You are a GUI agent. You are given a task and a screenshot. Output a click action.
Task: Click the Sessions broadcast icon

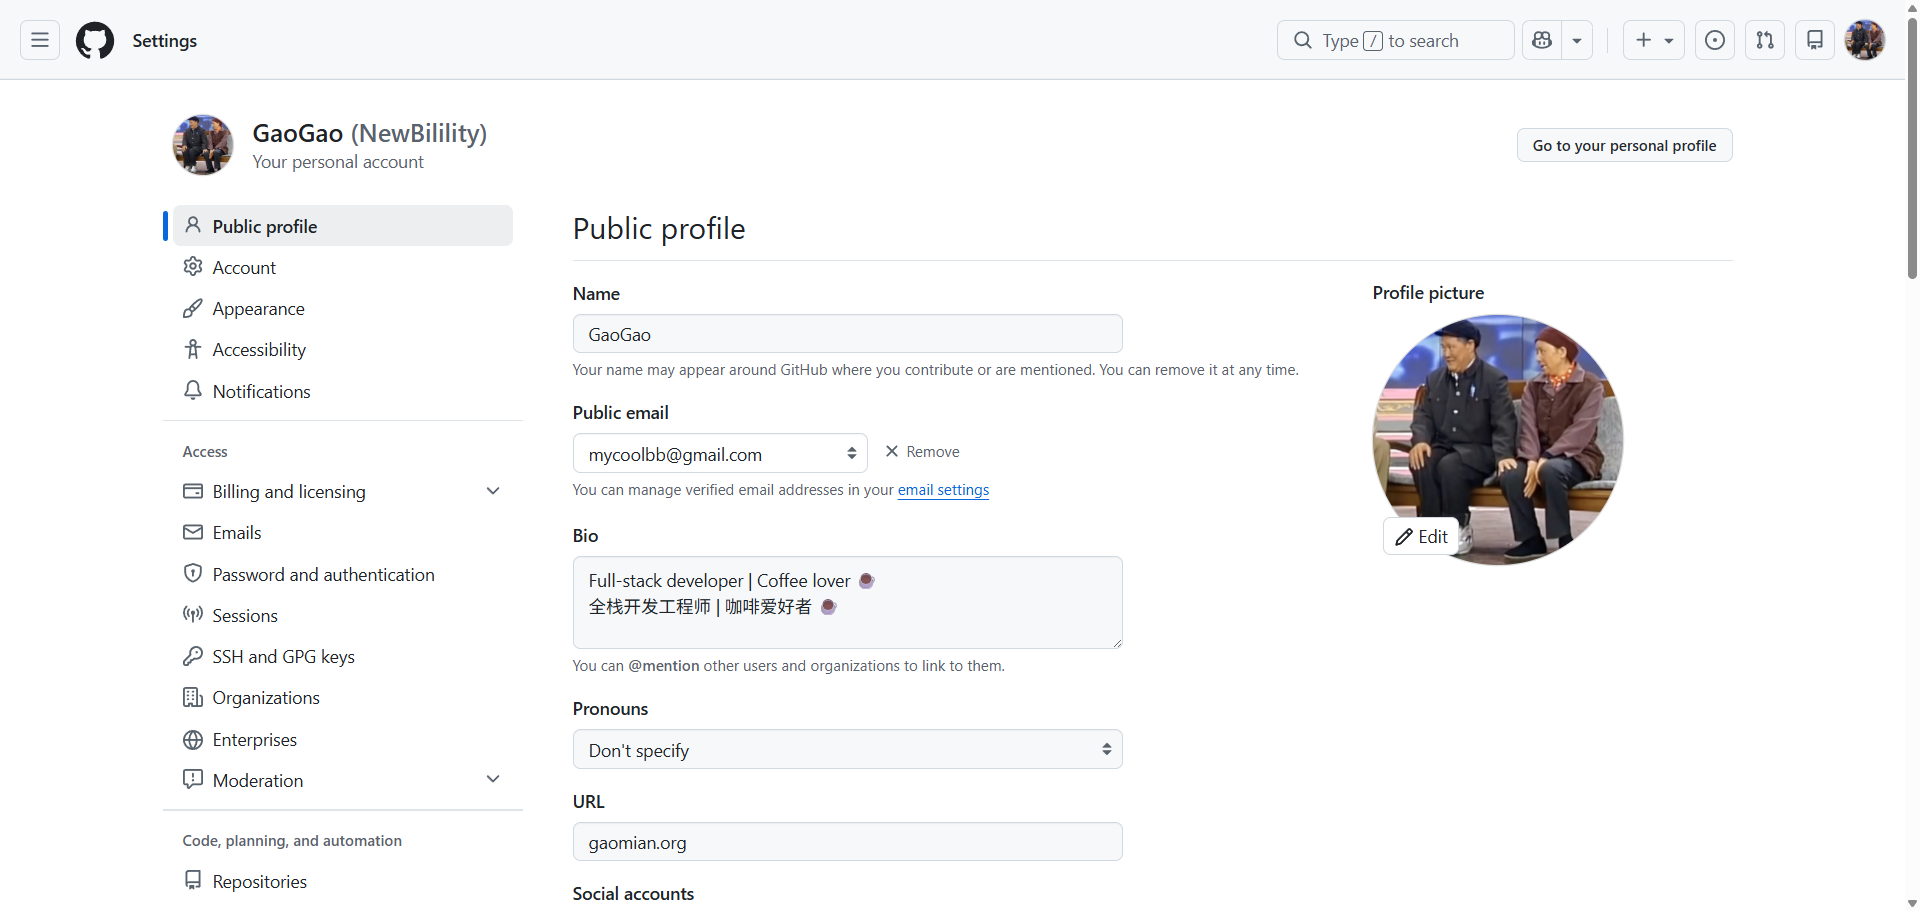click(193, 614)
